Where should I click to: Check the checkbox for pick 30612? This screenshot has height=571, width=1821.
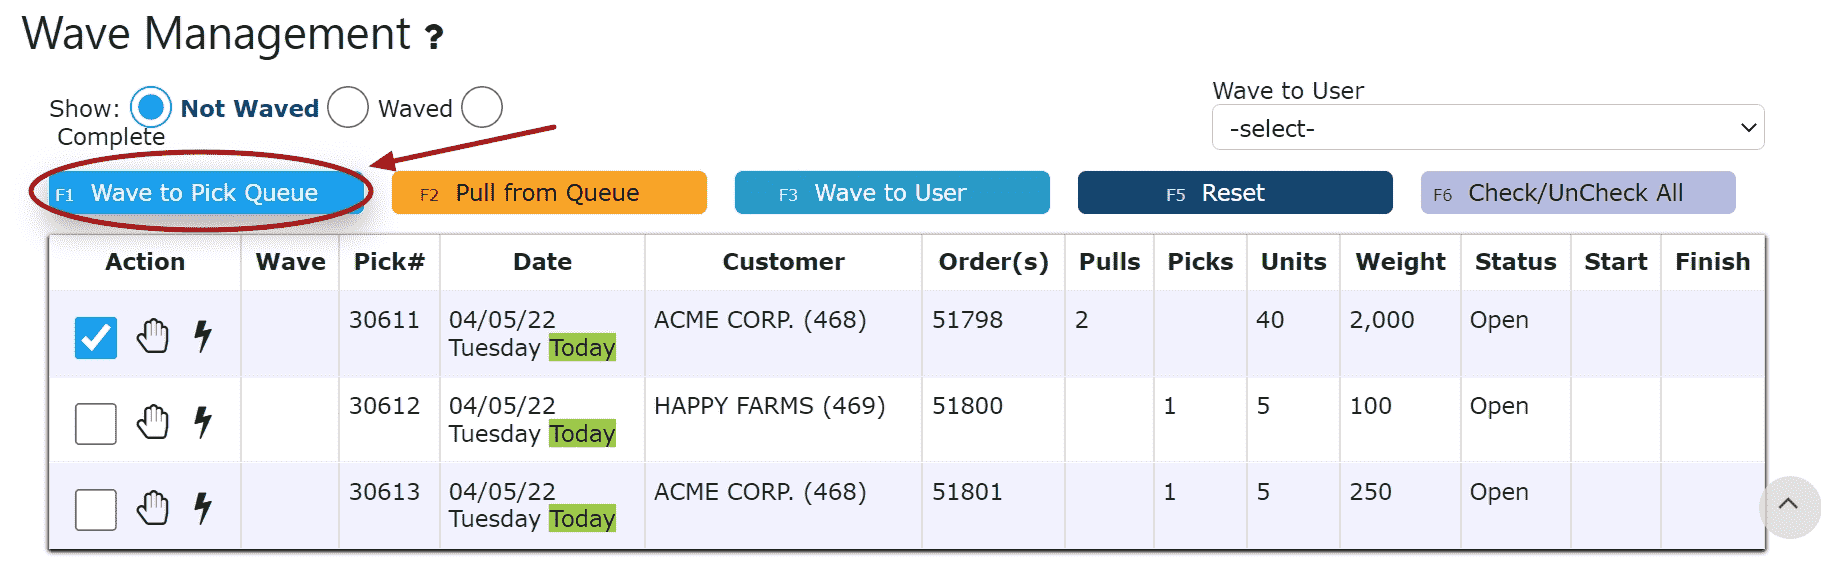click(x=96, y=424)
